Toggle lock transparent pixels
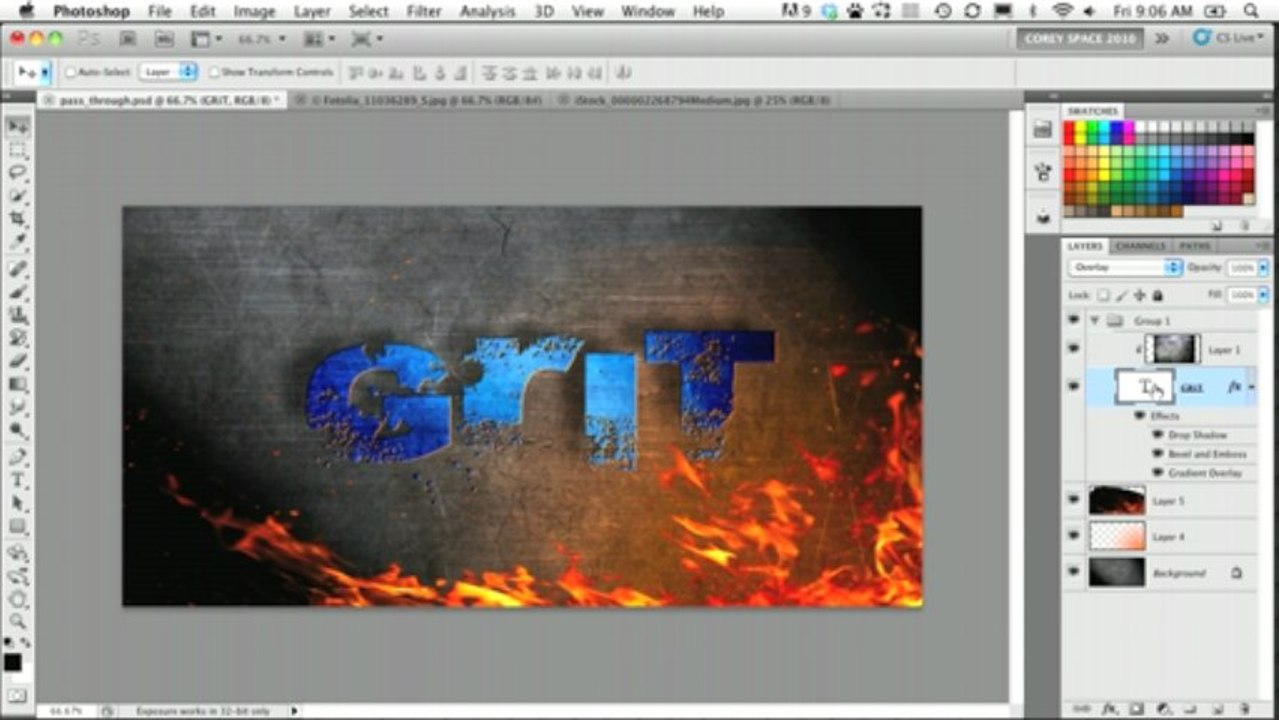 point(1103,295)
